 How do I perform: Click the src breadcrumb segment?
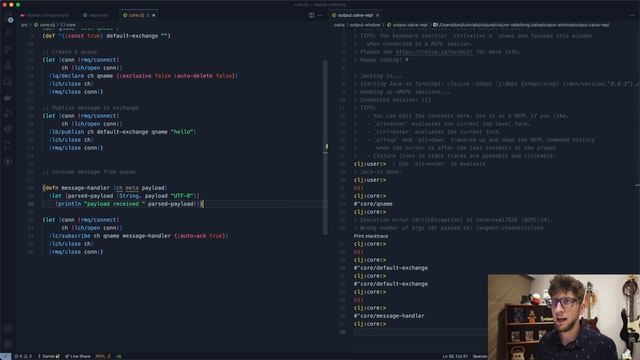[x=24, y=25]
